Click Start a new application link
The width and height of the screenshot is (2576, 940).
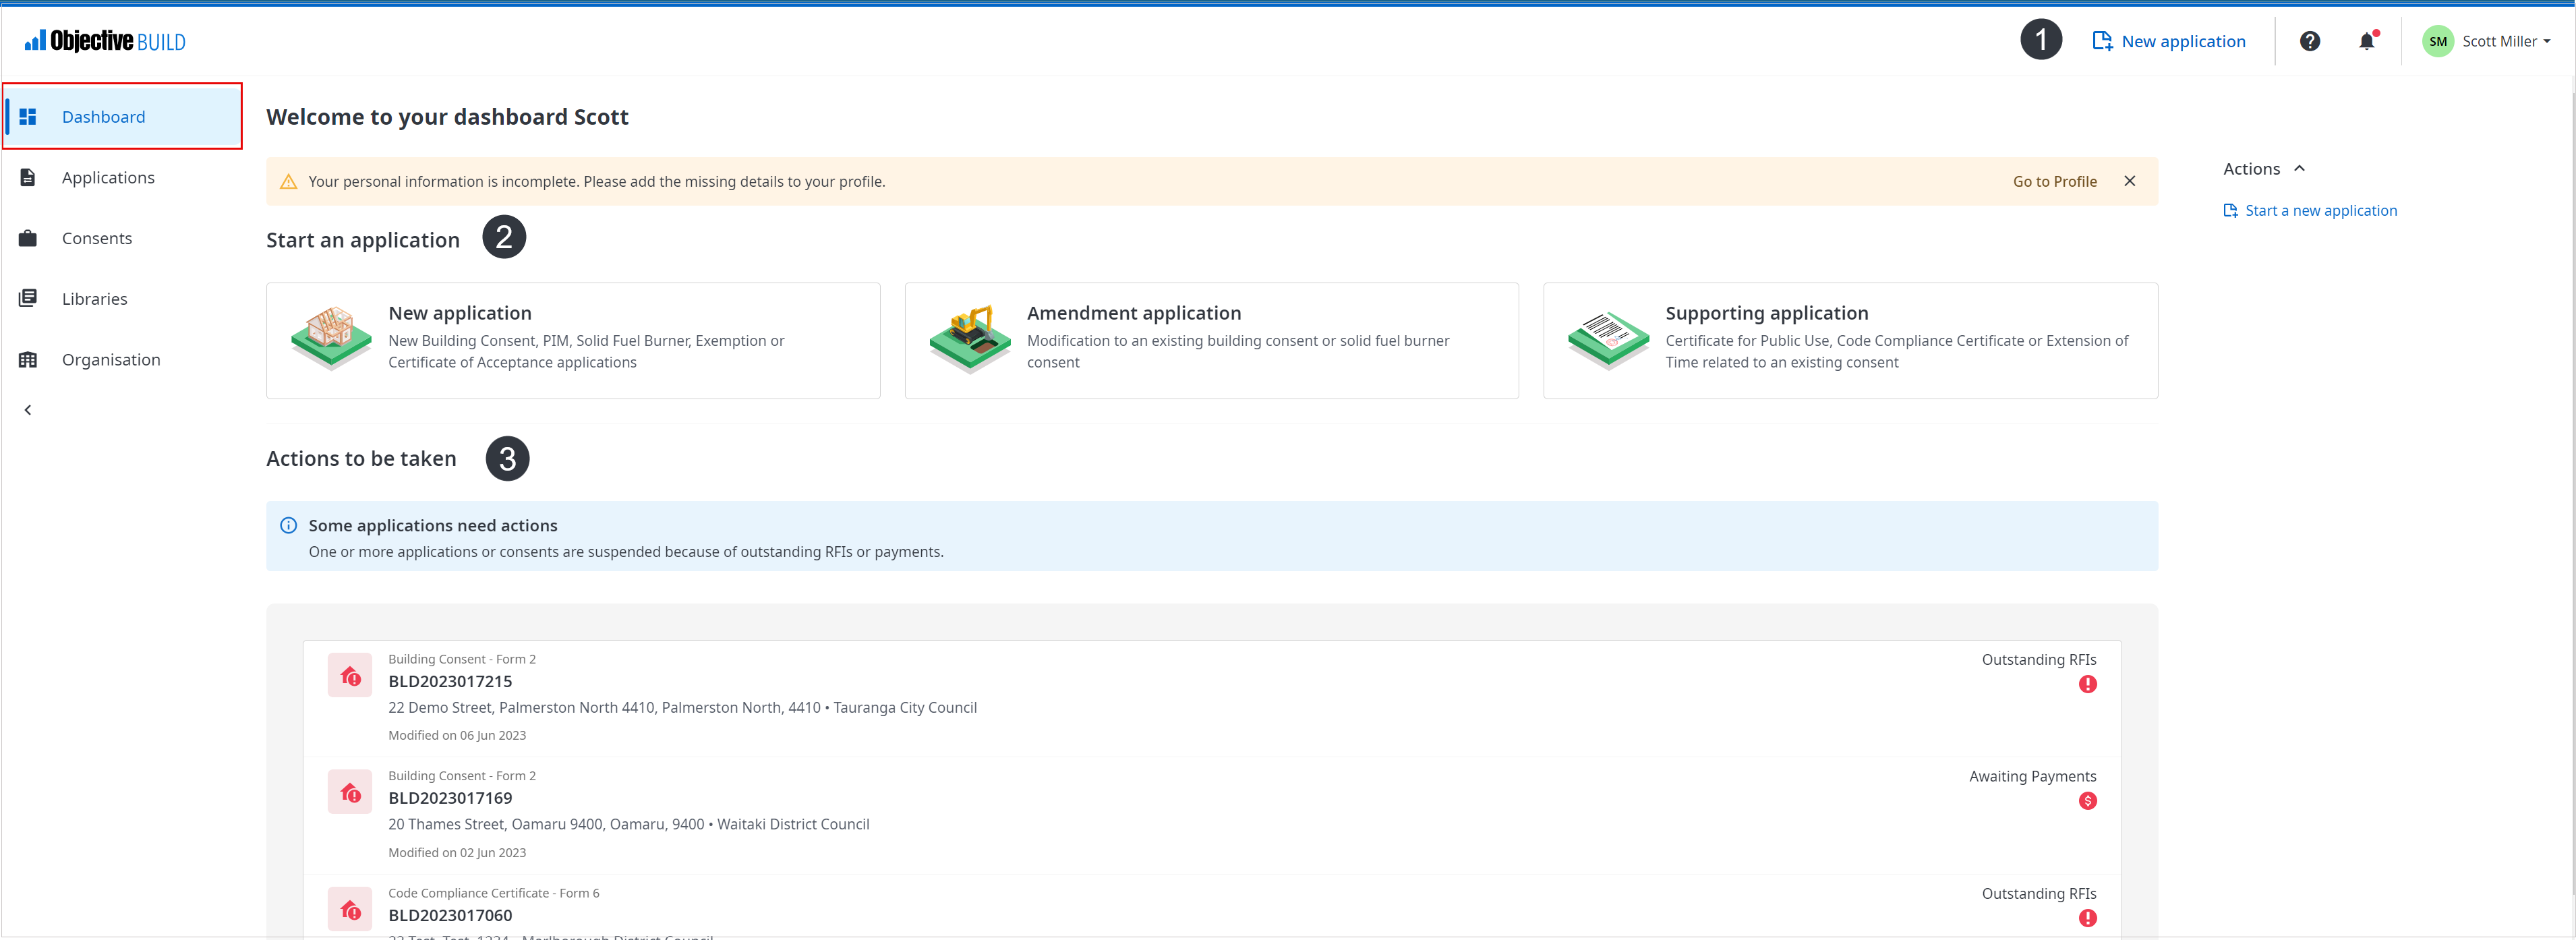tap(2320, 211)
